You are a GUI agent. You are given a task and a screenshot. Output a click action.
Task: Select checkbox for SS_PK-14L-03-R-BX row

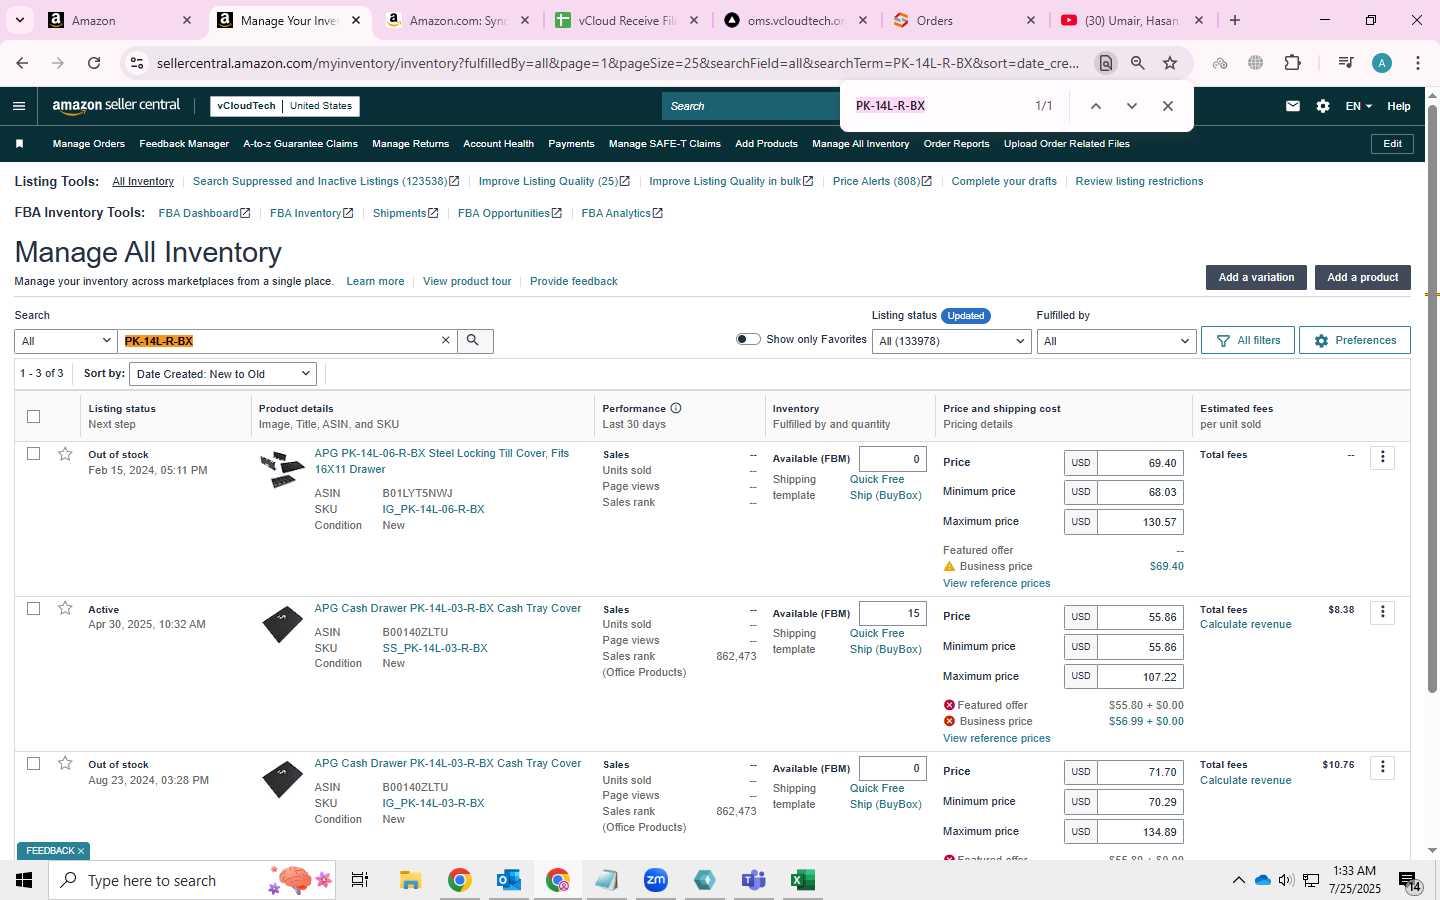(x=34, y=608)
